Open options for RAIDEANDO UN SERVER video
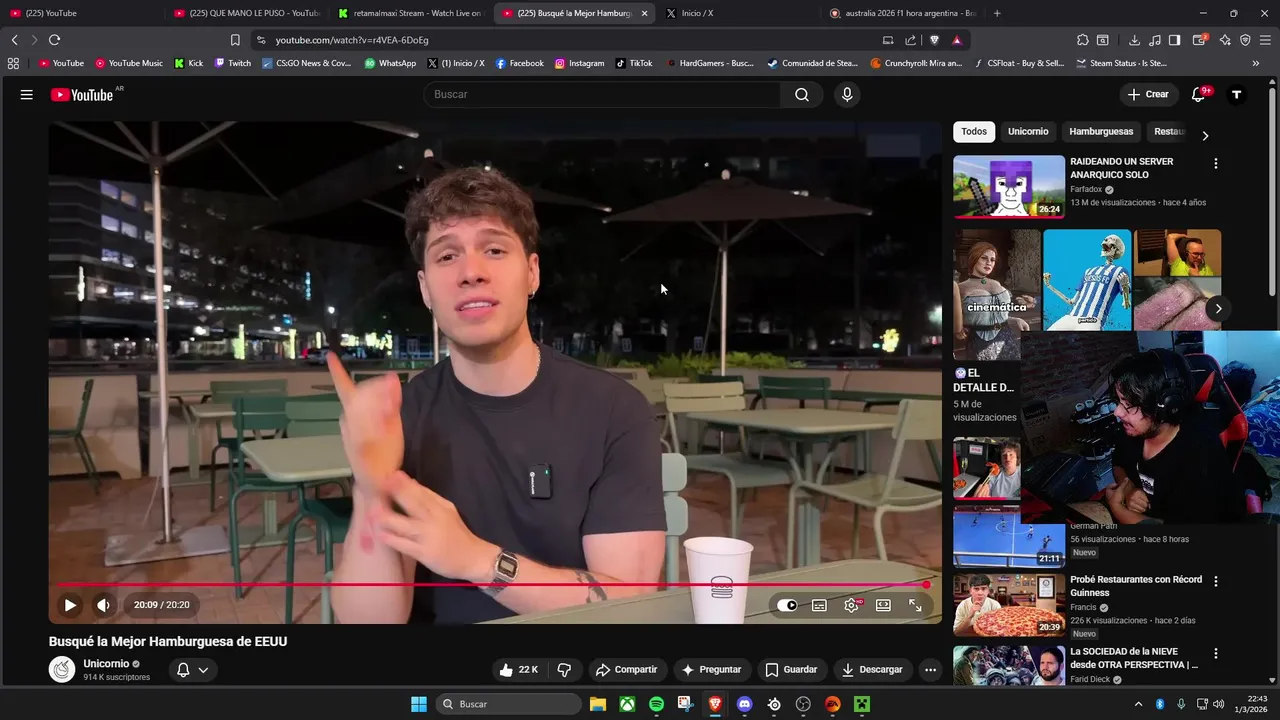 click(1216, 163)
